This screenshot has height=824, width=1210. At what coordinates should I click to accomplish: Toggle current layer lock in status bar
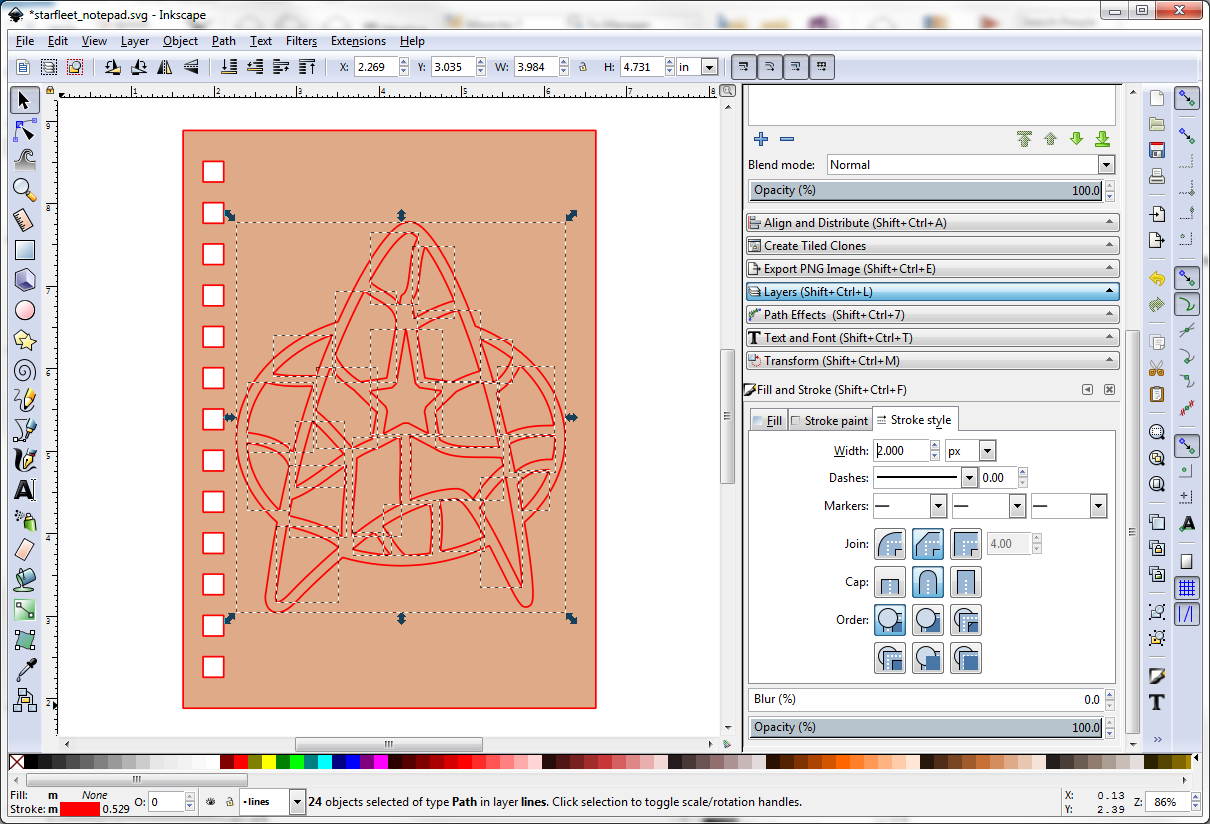tap(229, 801)
